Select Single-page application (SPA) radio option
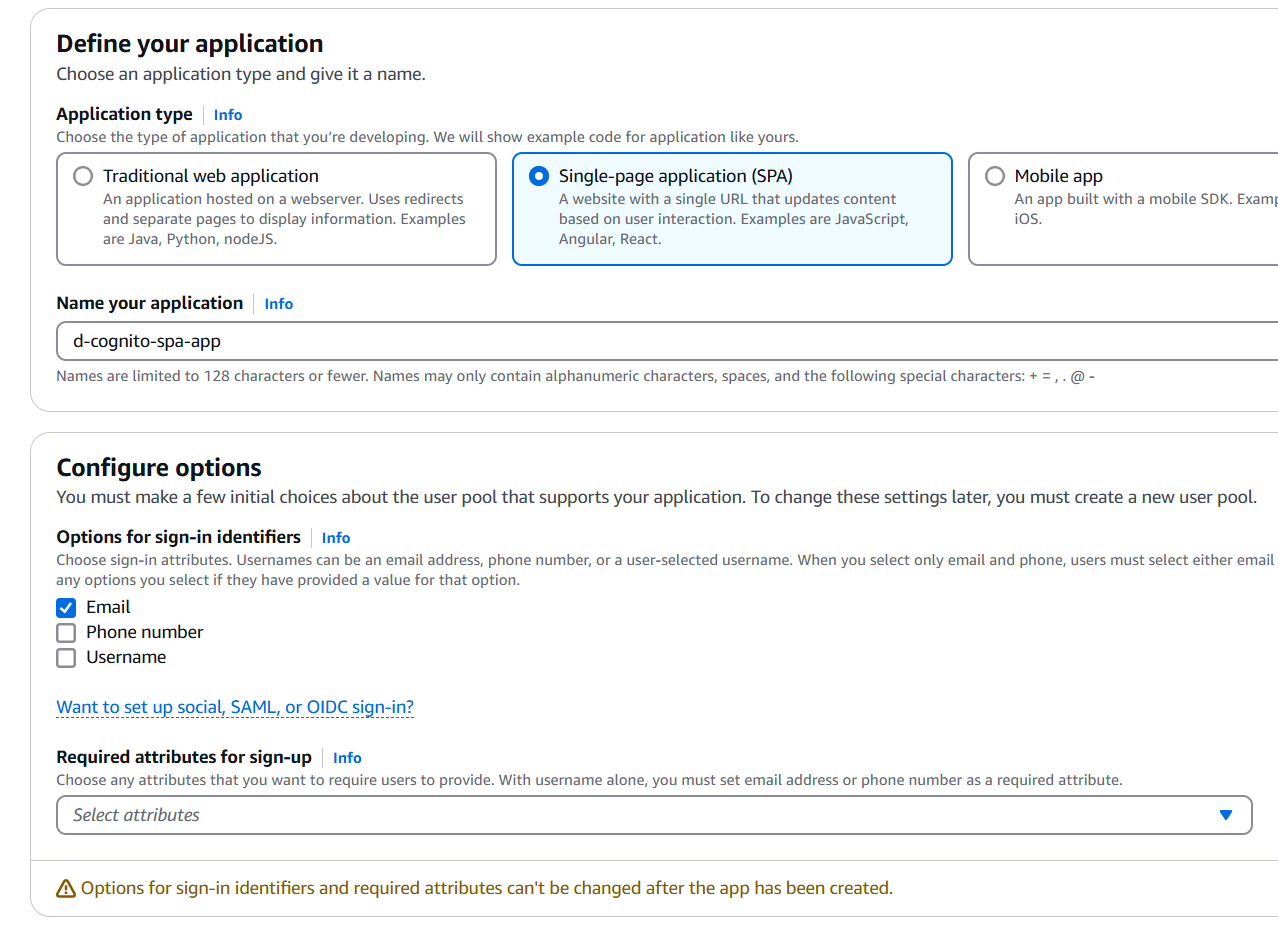1278x926 pixels. click(x=539, y=177)
